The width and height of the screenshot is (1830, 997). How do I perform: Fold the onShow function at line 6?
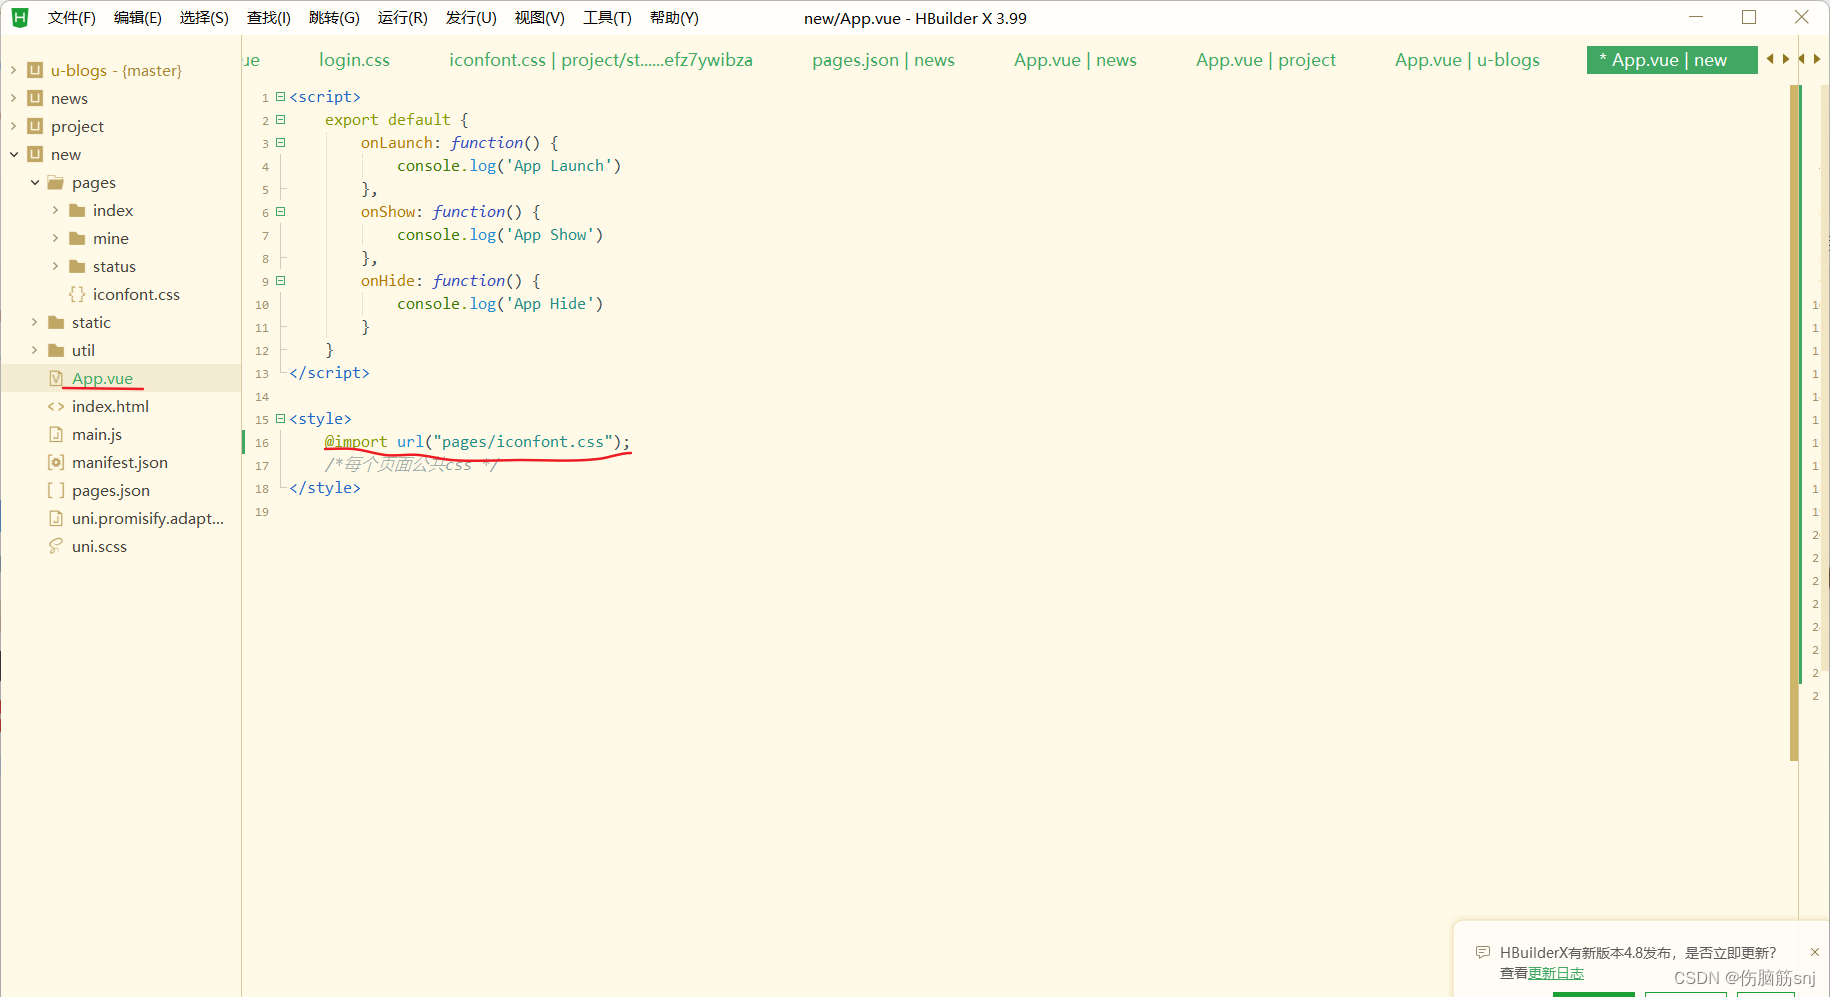point(281,212)
